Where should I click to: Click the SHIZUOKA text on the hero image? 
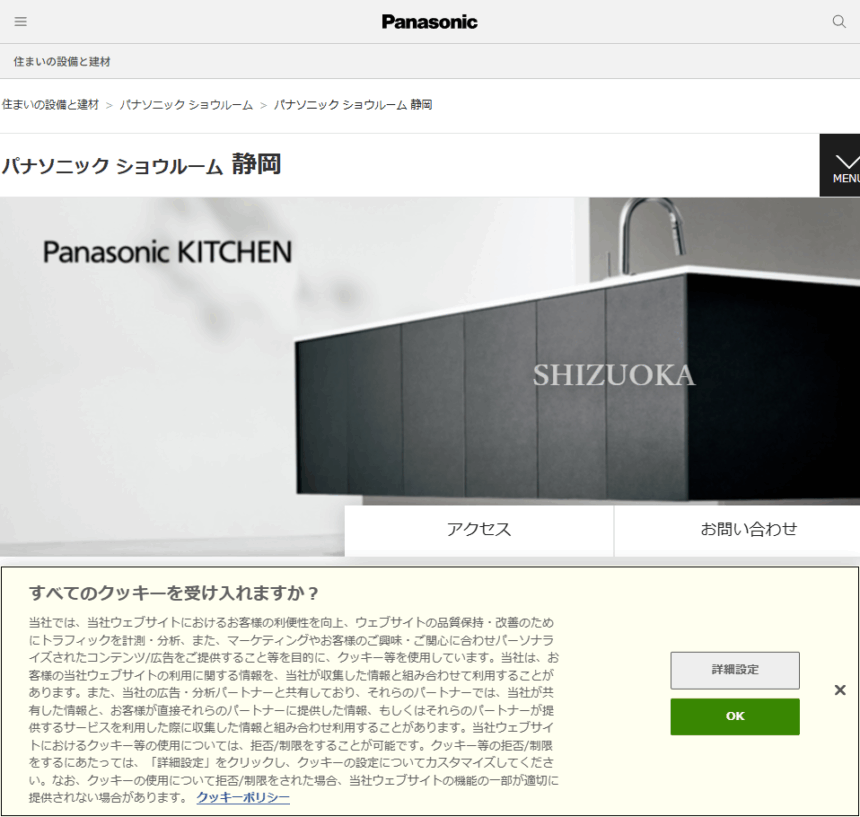tap(613, 376)
